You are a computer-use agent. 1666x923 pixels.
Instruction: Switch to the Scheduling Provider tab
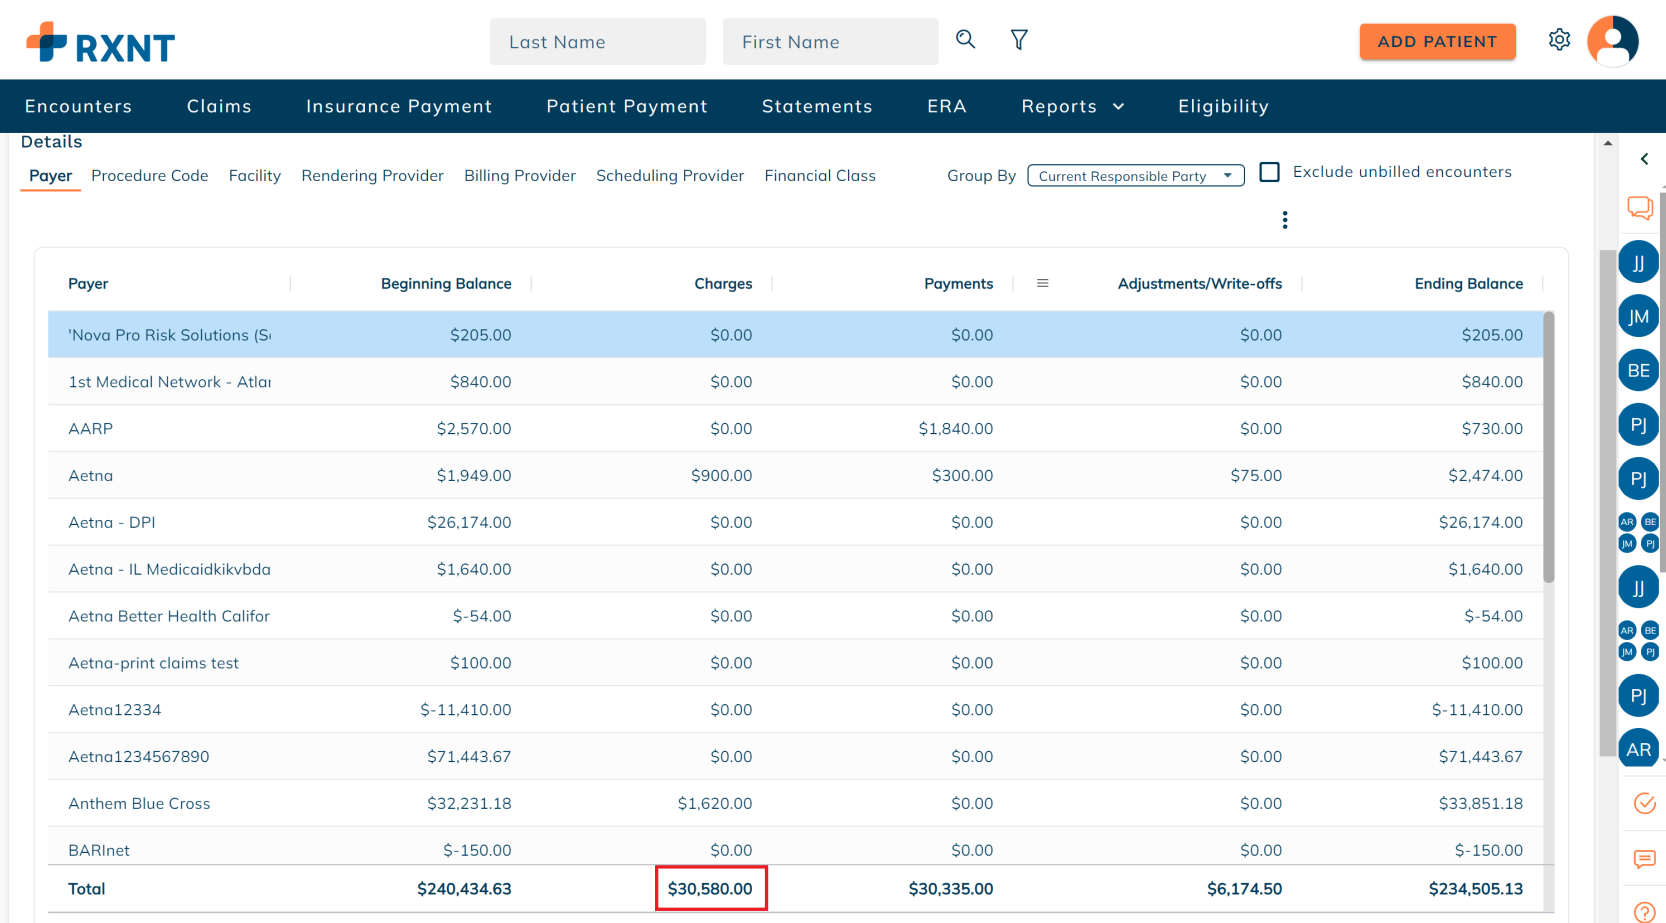pyautogui.click(x=670, y=176)
